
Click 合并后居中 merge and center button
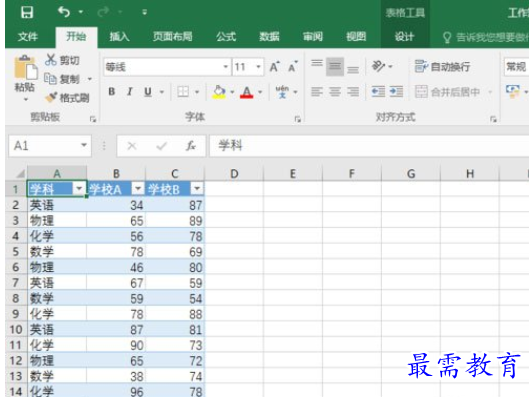coord(447,92)
